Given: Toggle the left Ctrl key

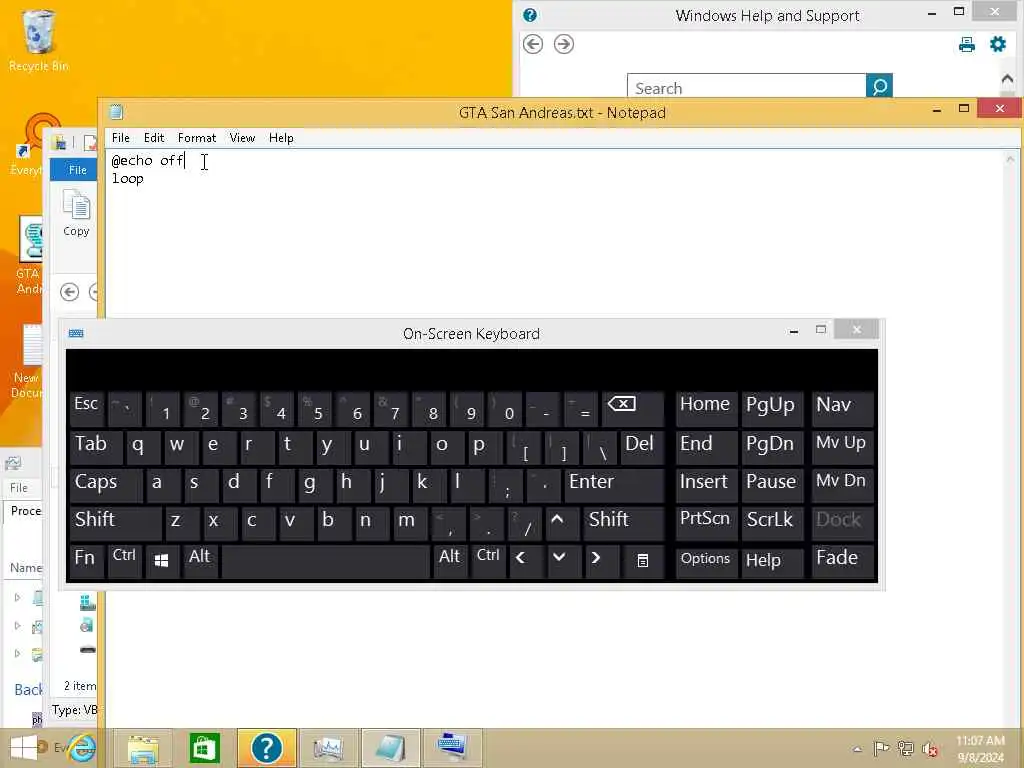Looking at the screenshot, I should [124, 560].
